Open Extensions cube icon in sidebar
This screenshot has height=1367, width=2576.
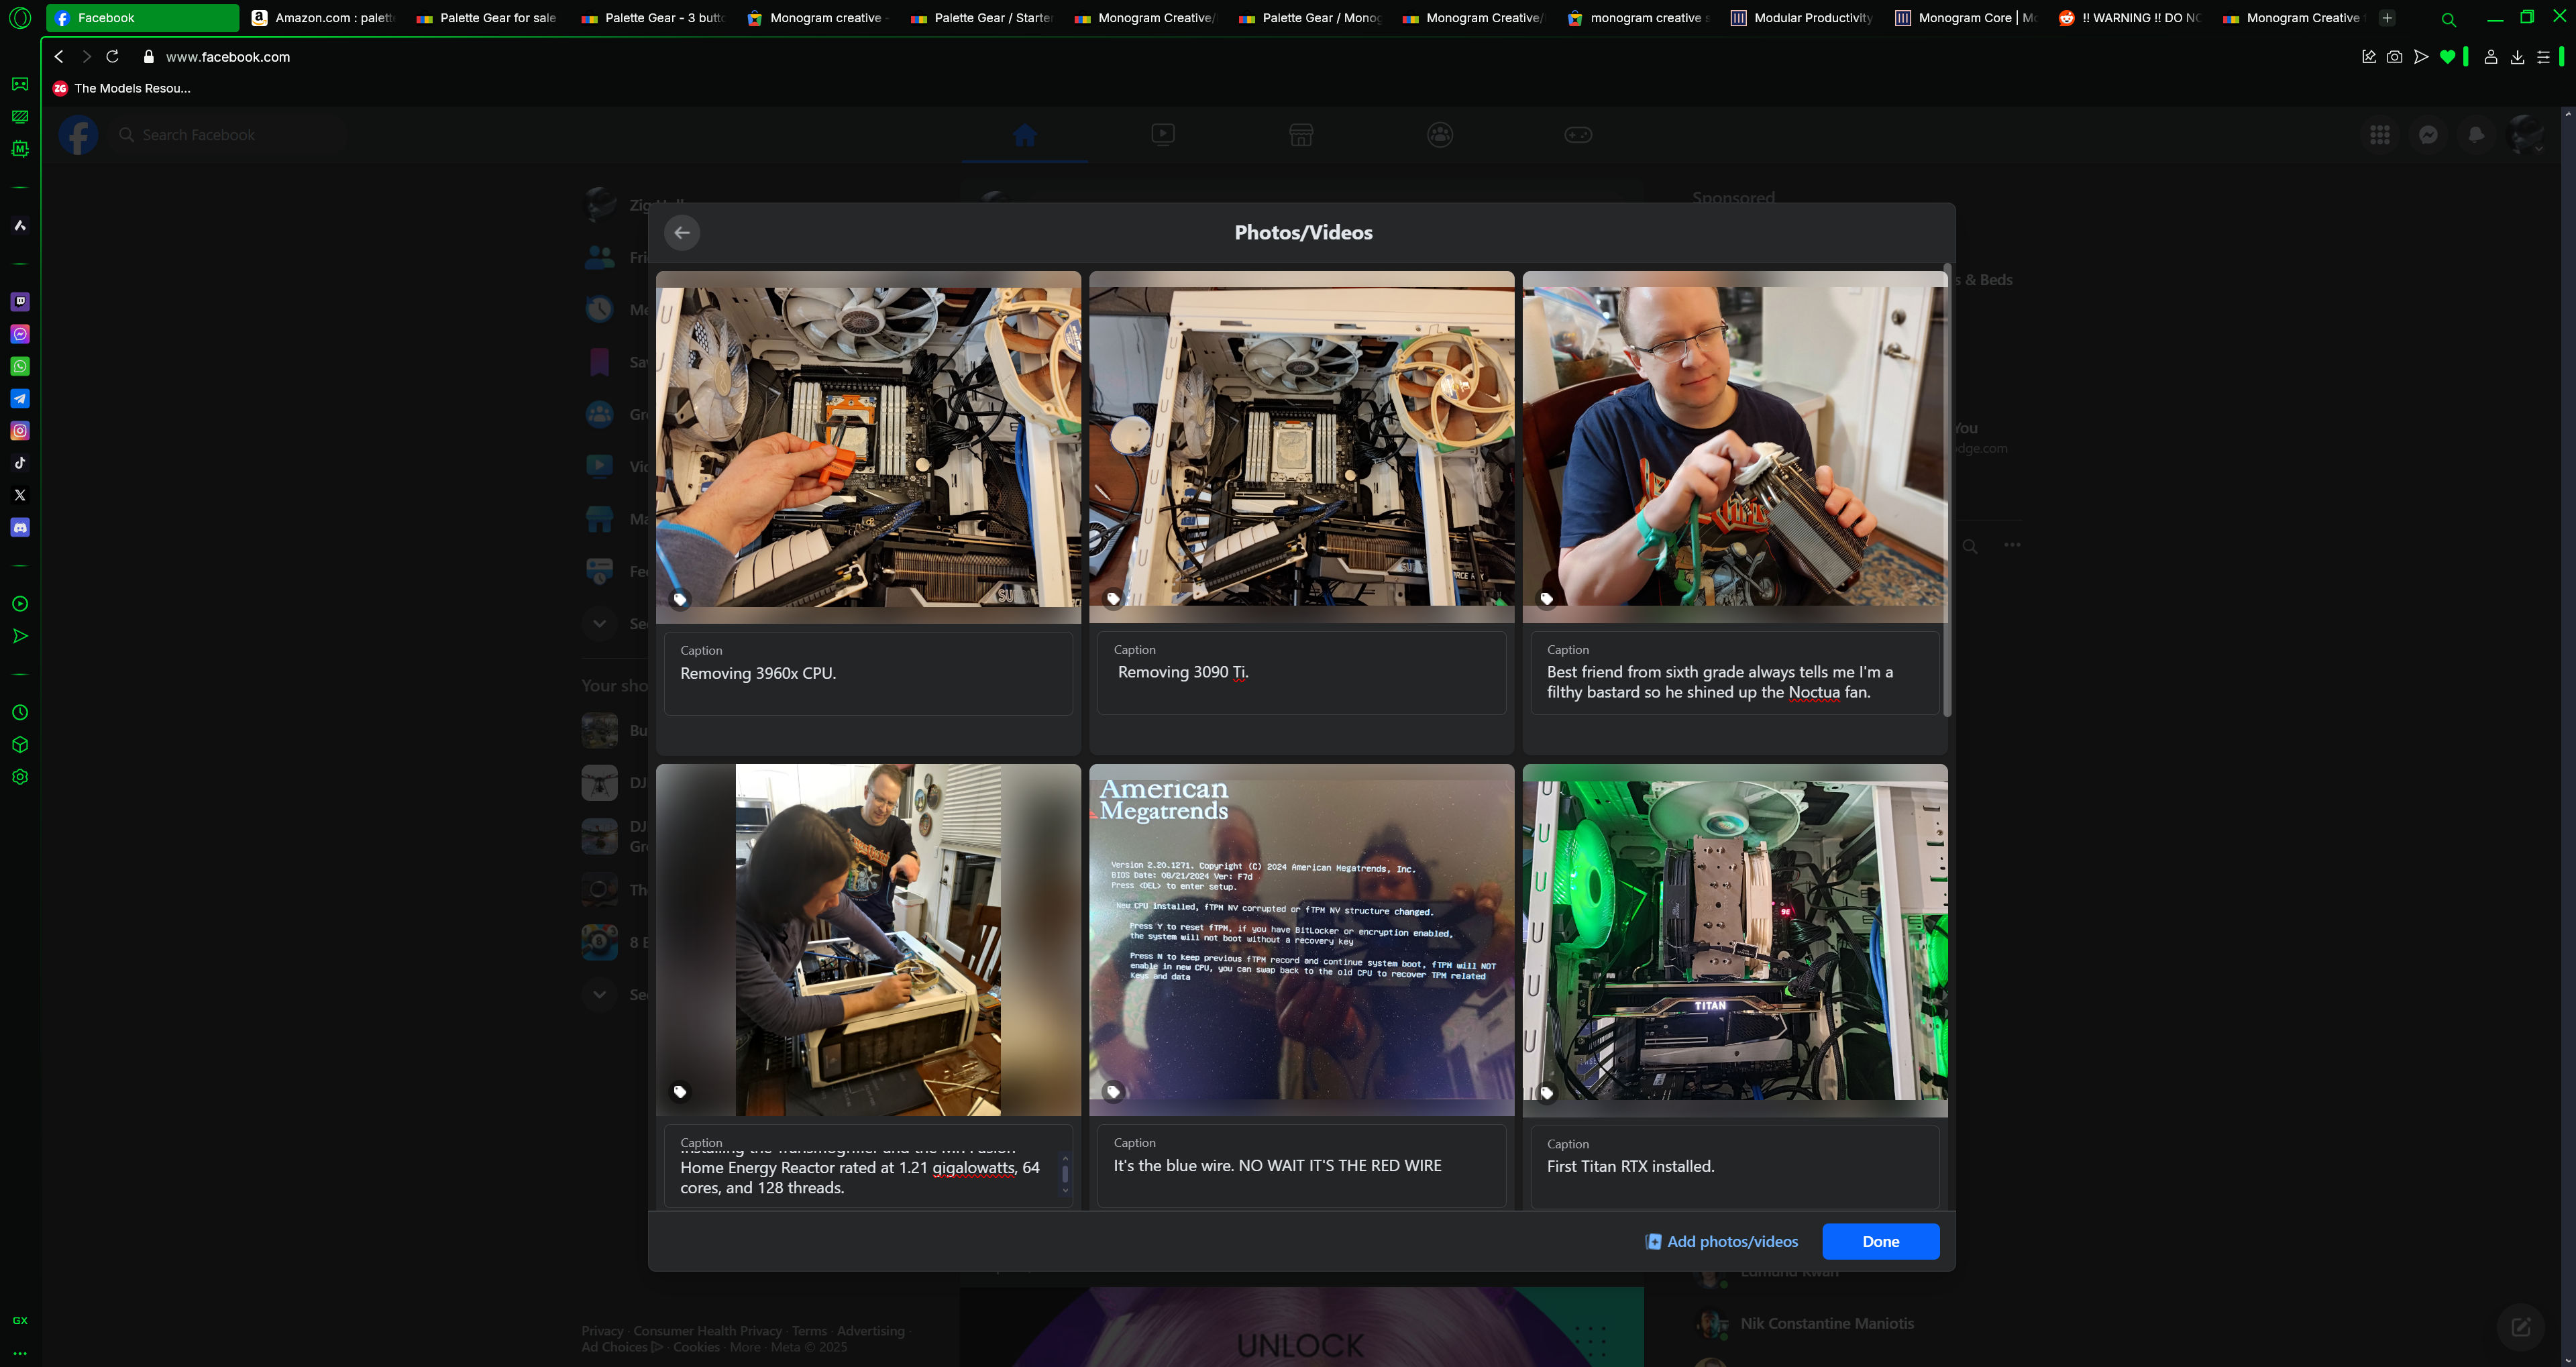coord(20,744)
